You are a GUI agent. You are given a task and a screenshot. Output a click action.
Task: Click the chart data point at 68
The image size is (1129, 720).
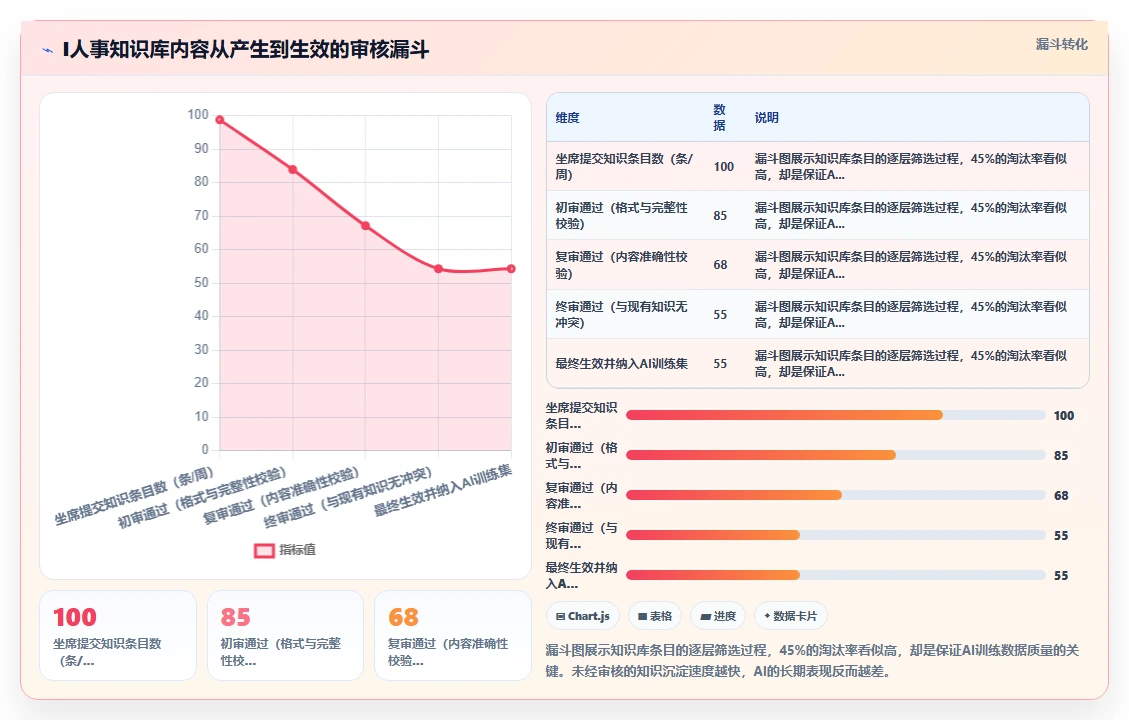coord(366,226)
